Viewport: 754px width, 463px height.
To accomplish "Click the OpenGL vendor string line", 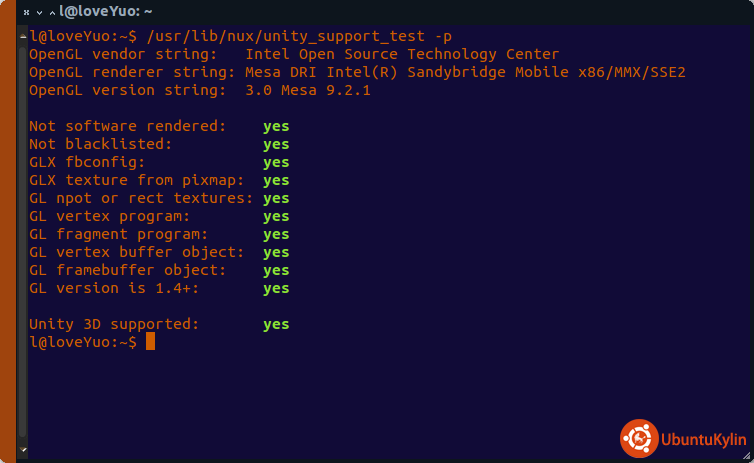I will [x=293, y=54].
